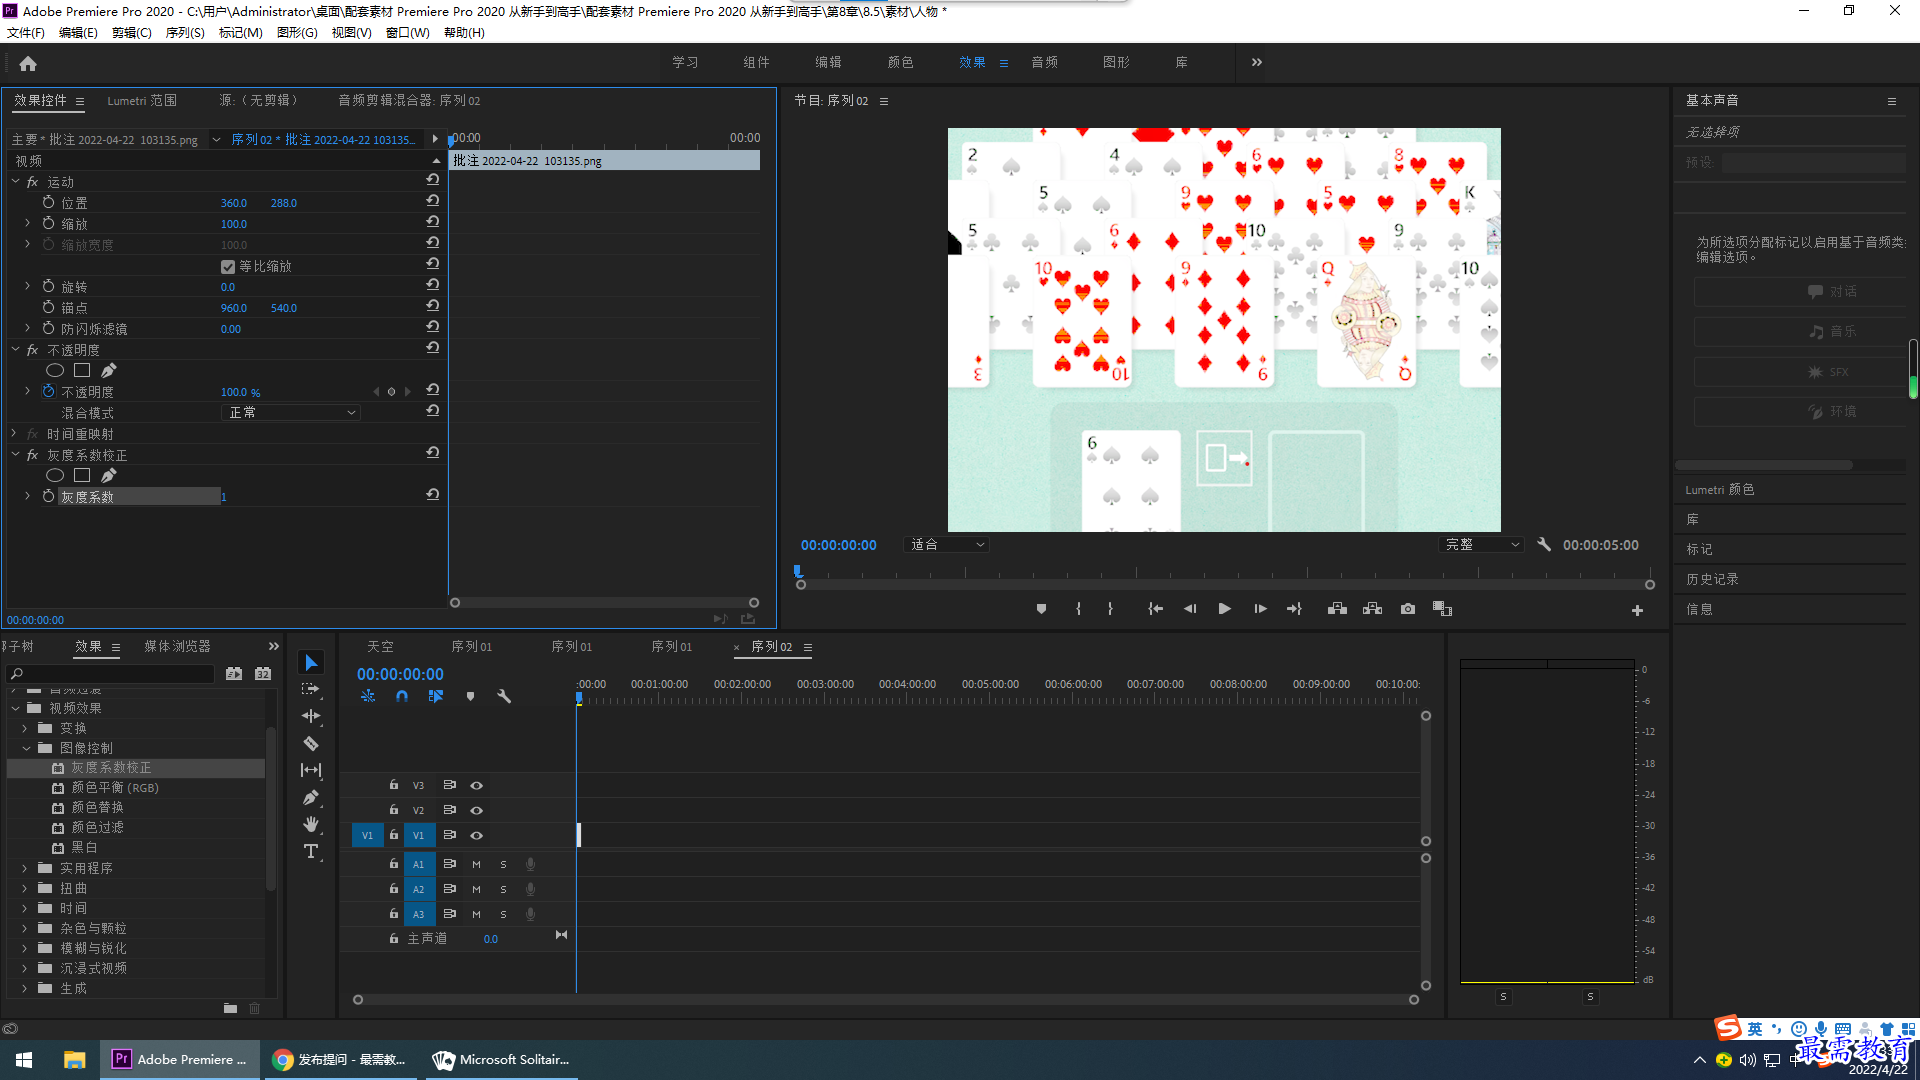This screenshot has height=1080, width=1920.
Task: Open the Button Editor plus icon
Action: [x=1637, y=610]
